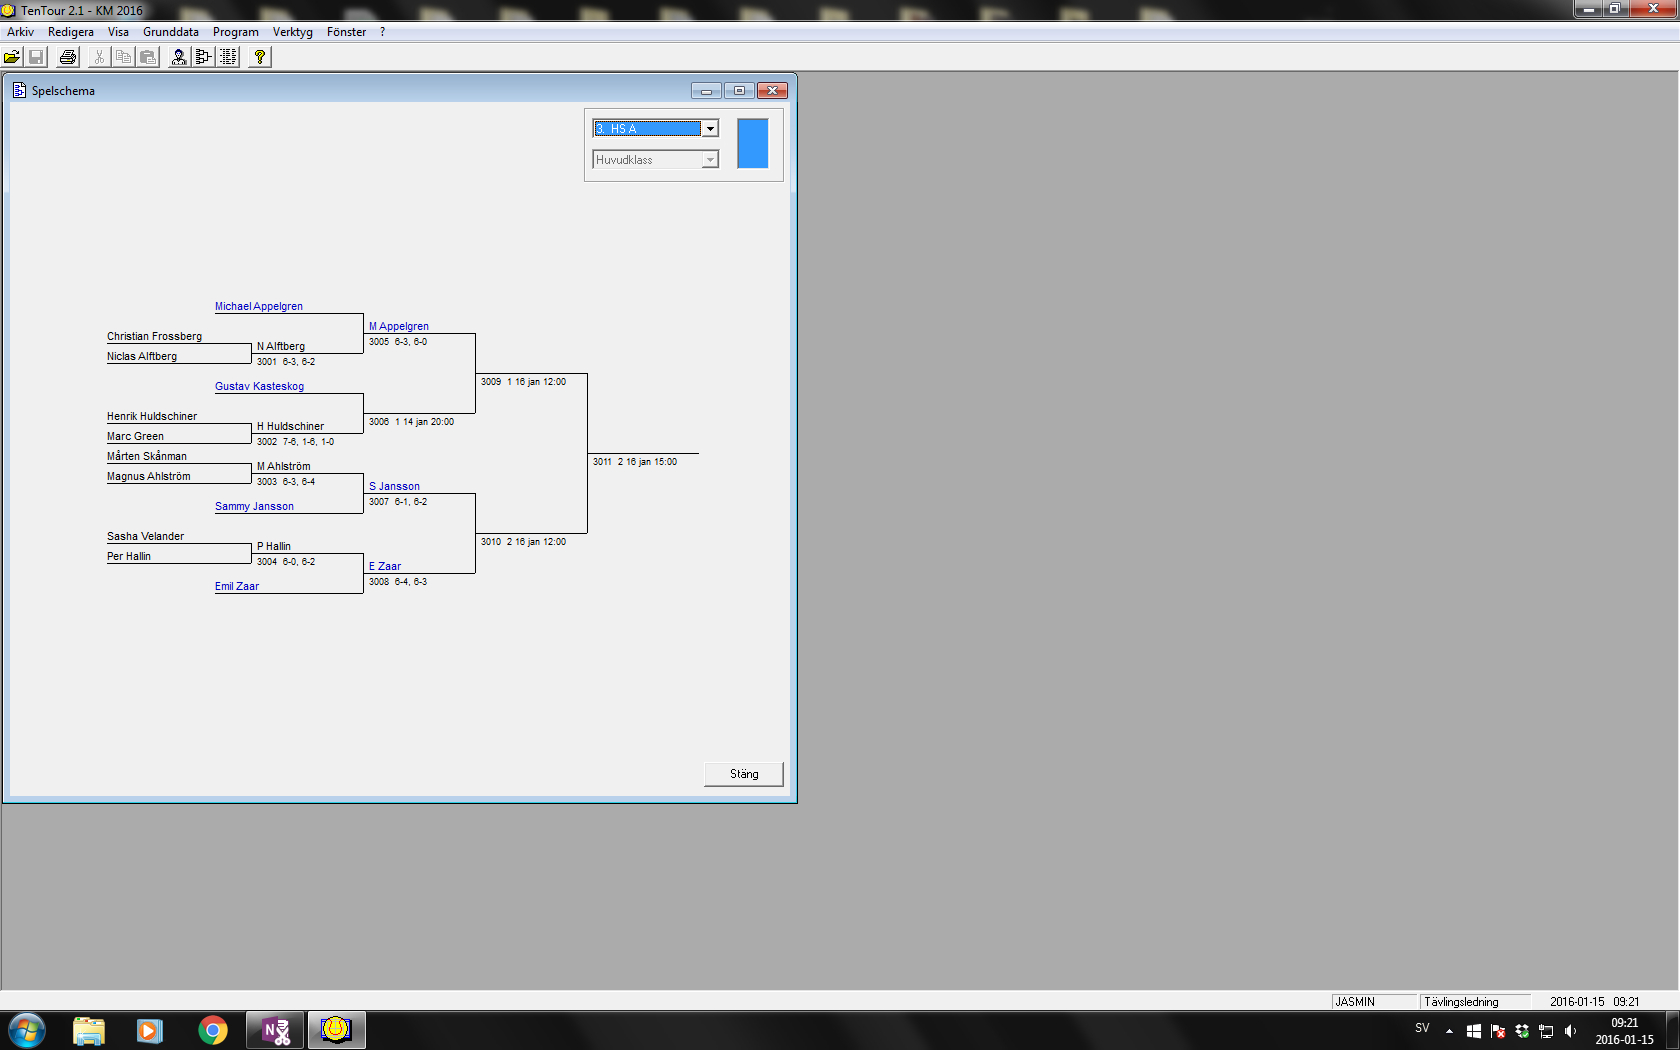Click the blue color box

coord(752,143)
